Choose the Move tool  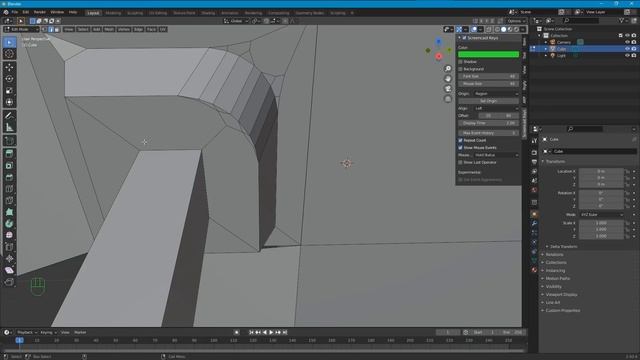pyautogui.click(x=9, y=67)
